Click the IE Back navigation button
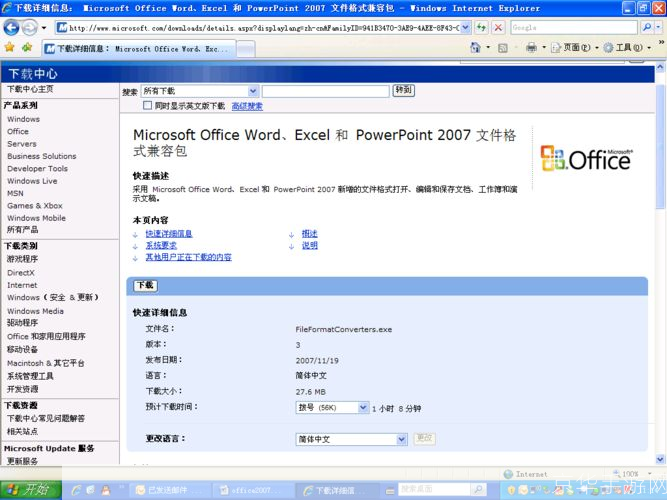The width and height of the screenshot is (667, 500). point(11,28)
